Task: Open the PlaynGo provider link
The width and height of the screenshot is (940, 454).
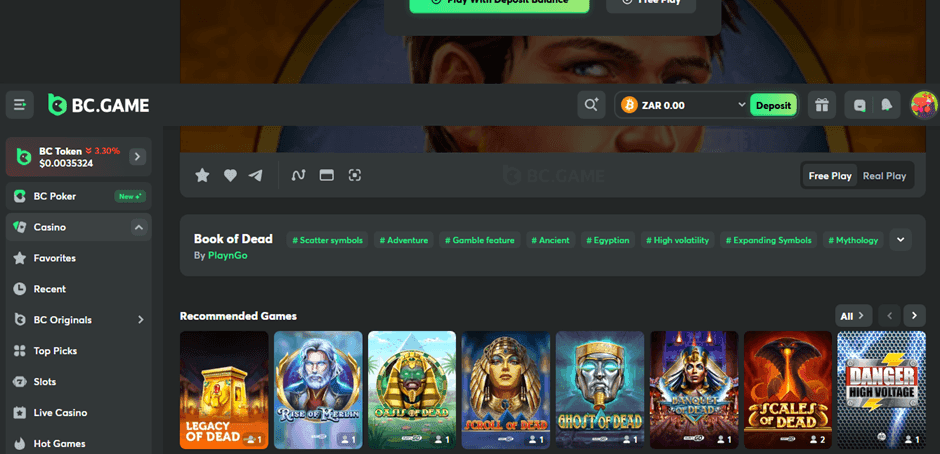Action: coord(227,256)
